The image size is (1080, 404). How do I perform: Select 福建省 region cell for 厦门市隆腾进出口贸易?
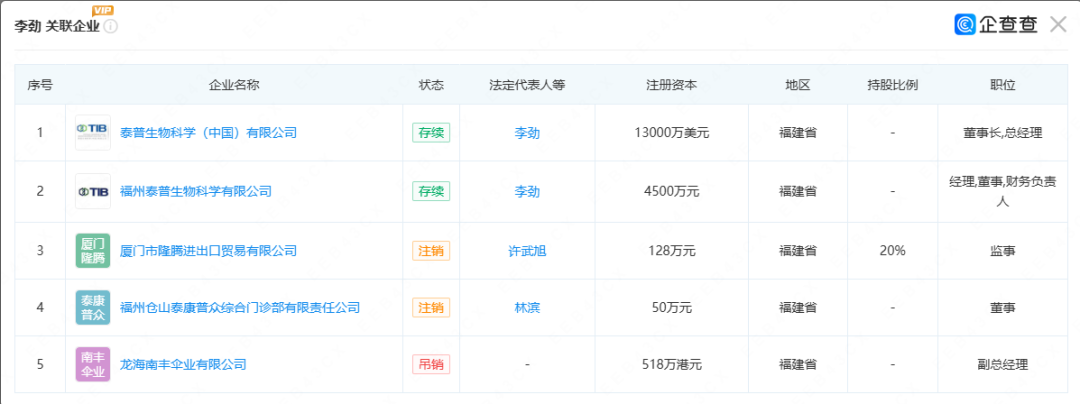798,251
